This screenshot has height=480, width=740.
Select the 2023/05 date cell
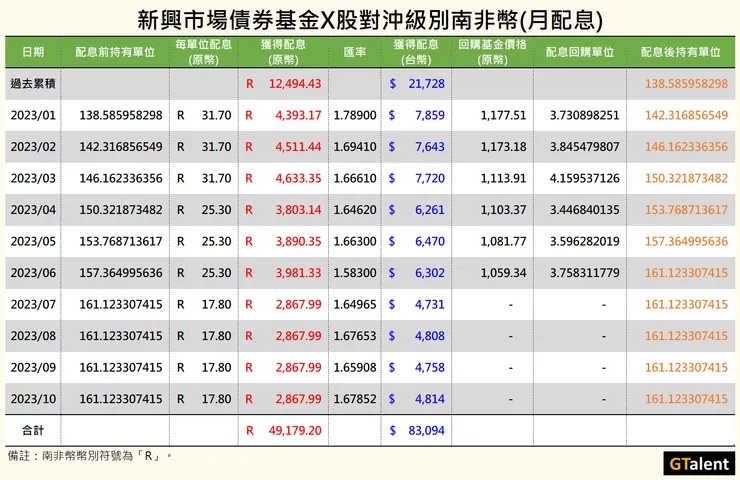33,241
